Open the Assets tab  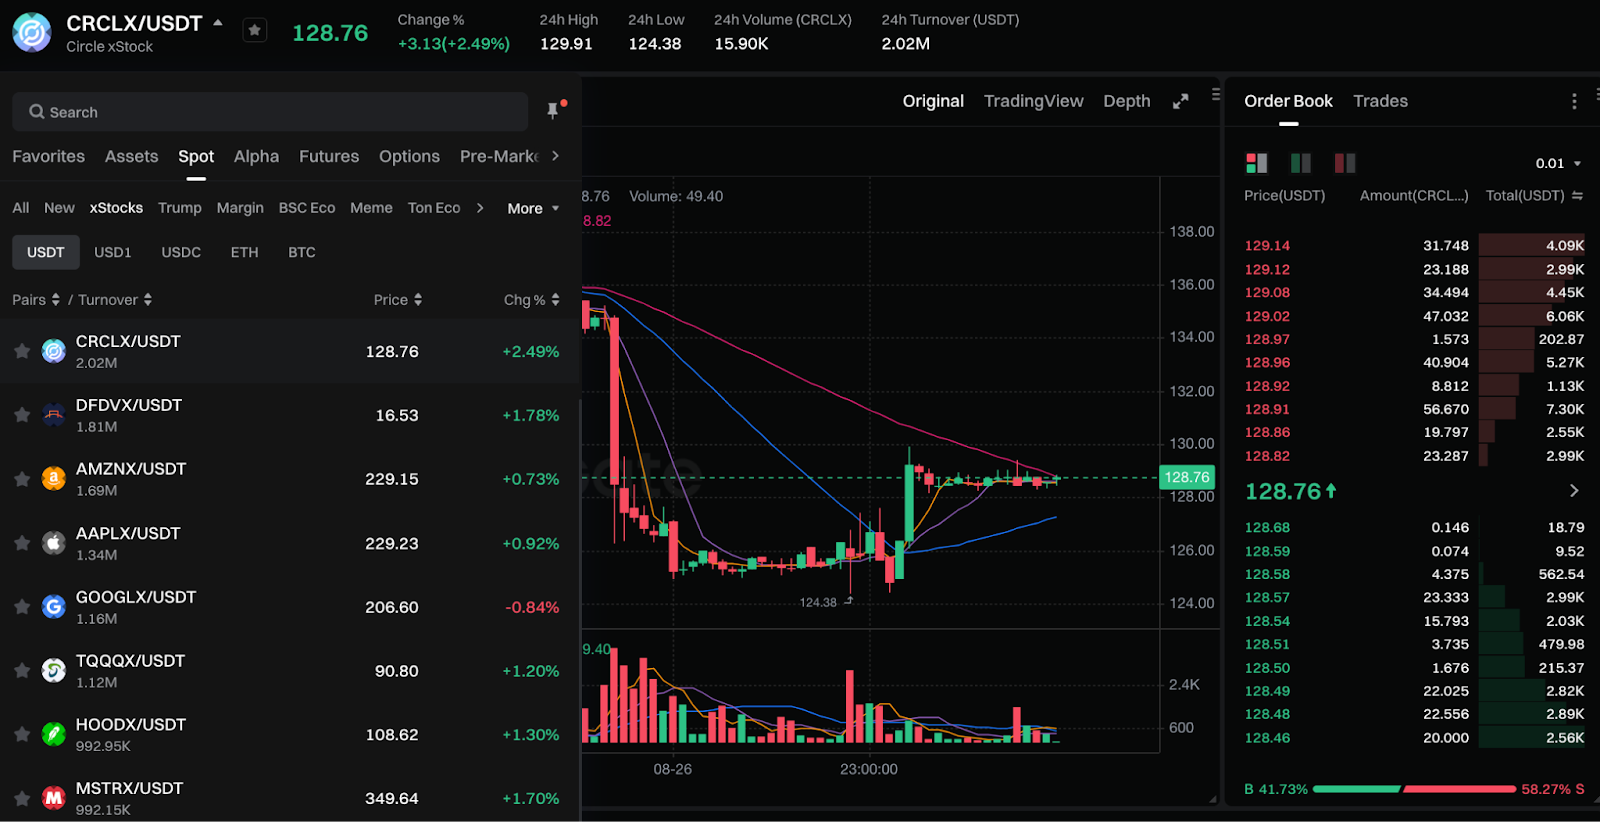tap(131, 156)
